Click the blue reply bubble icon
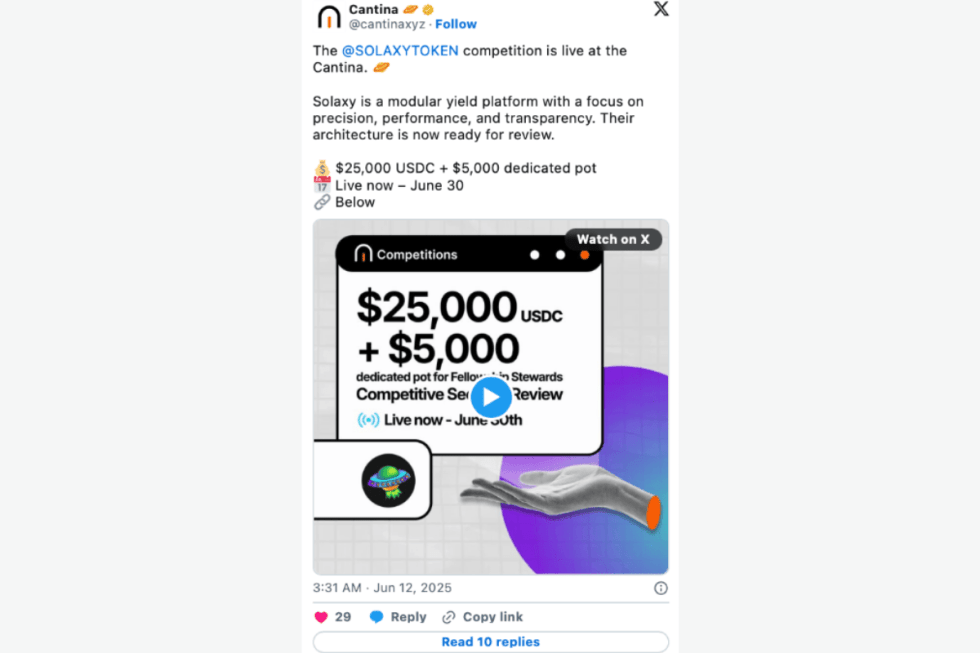 pyautogui.click(x=376, y=617)
